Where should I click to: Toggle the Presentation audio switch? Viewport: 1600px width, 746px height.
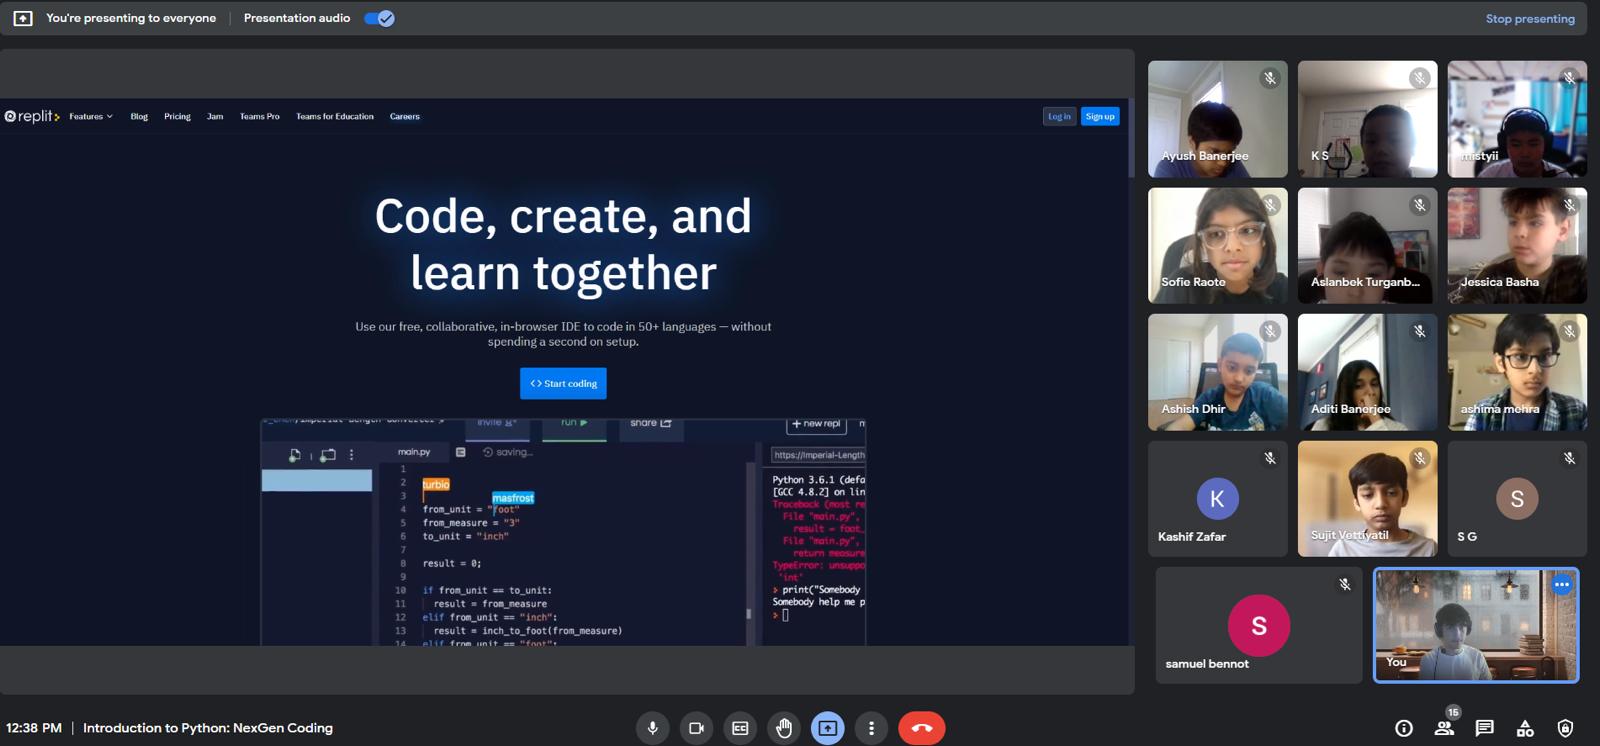379,18
